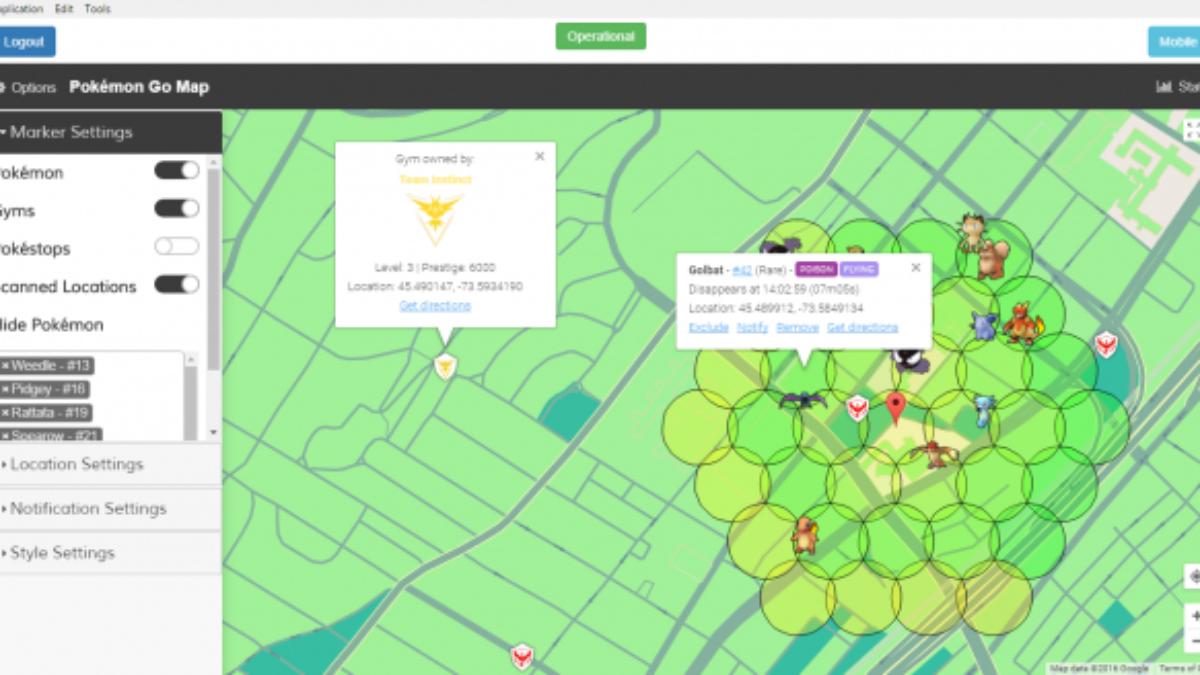Click the Poison type badge
This screenshot has width=1200, height=675.
coord(815,269)
